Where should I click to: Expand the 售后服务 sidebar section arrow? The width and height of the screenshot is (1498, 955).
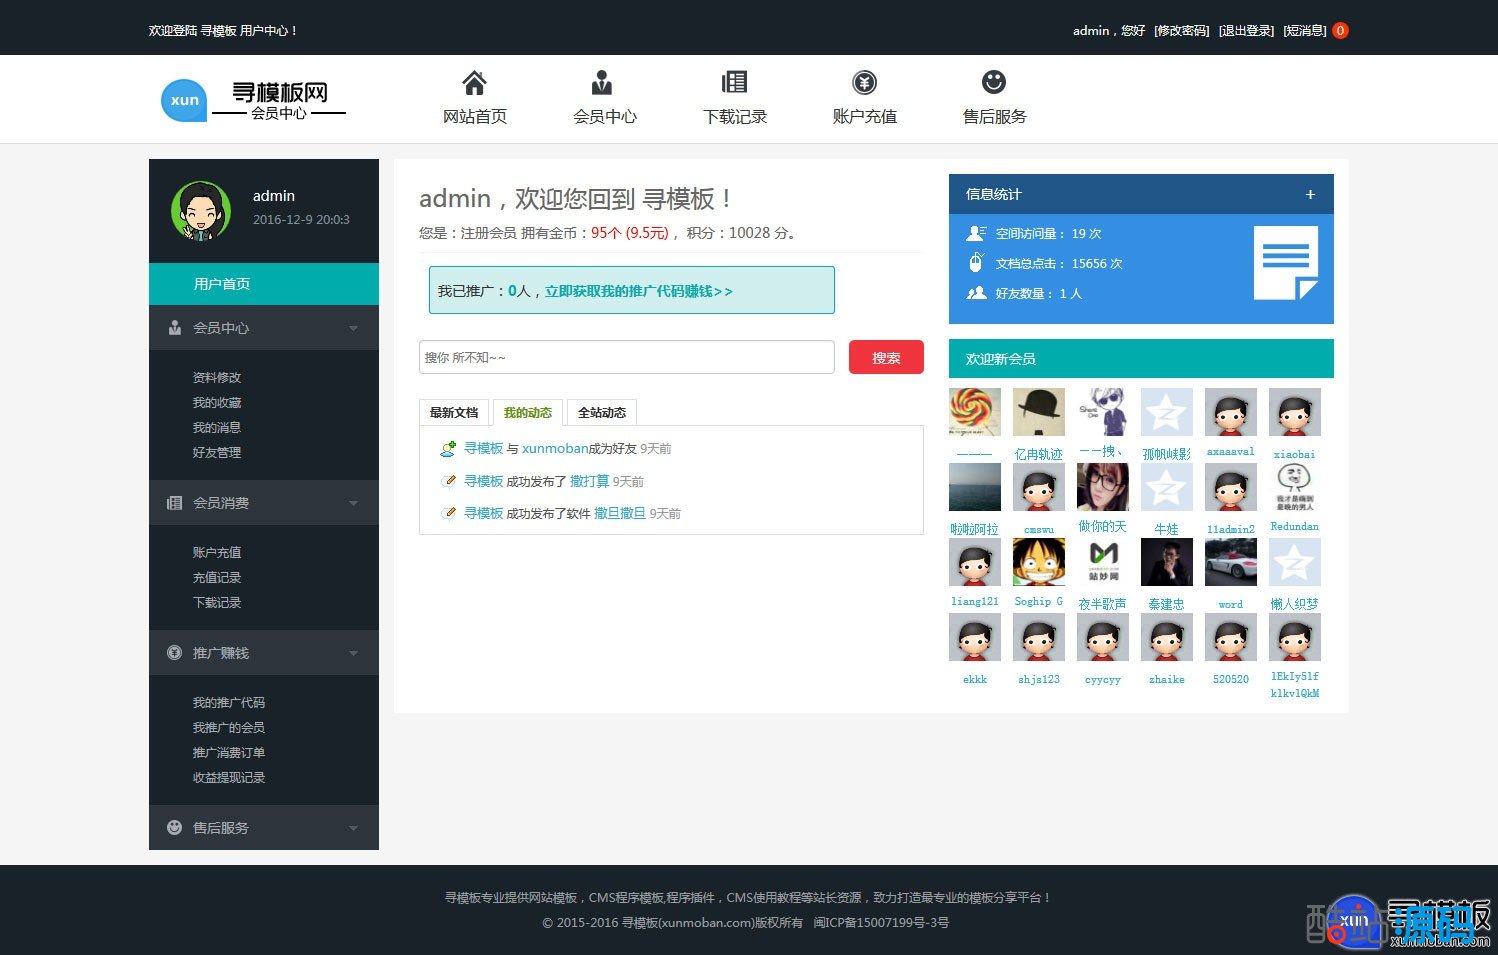point(353,828)
